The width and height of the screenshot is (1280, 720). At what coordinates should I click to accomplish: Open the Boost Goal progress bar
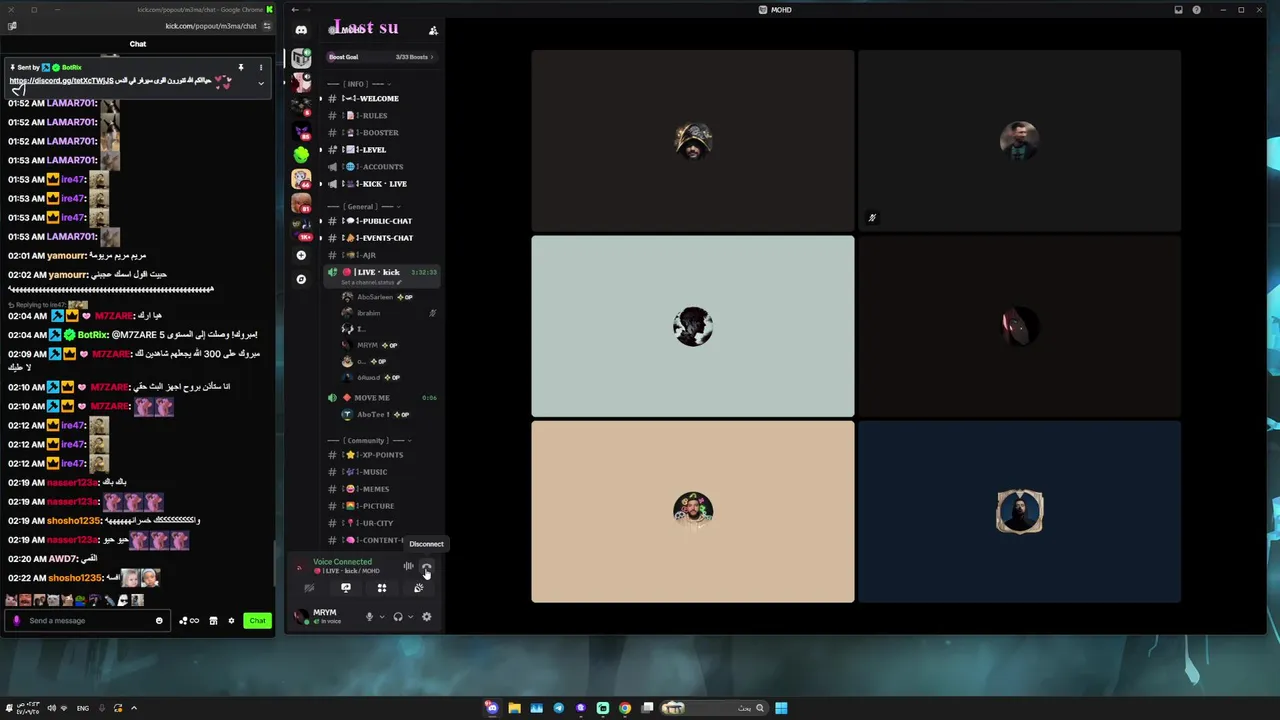click(381, 57)
